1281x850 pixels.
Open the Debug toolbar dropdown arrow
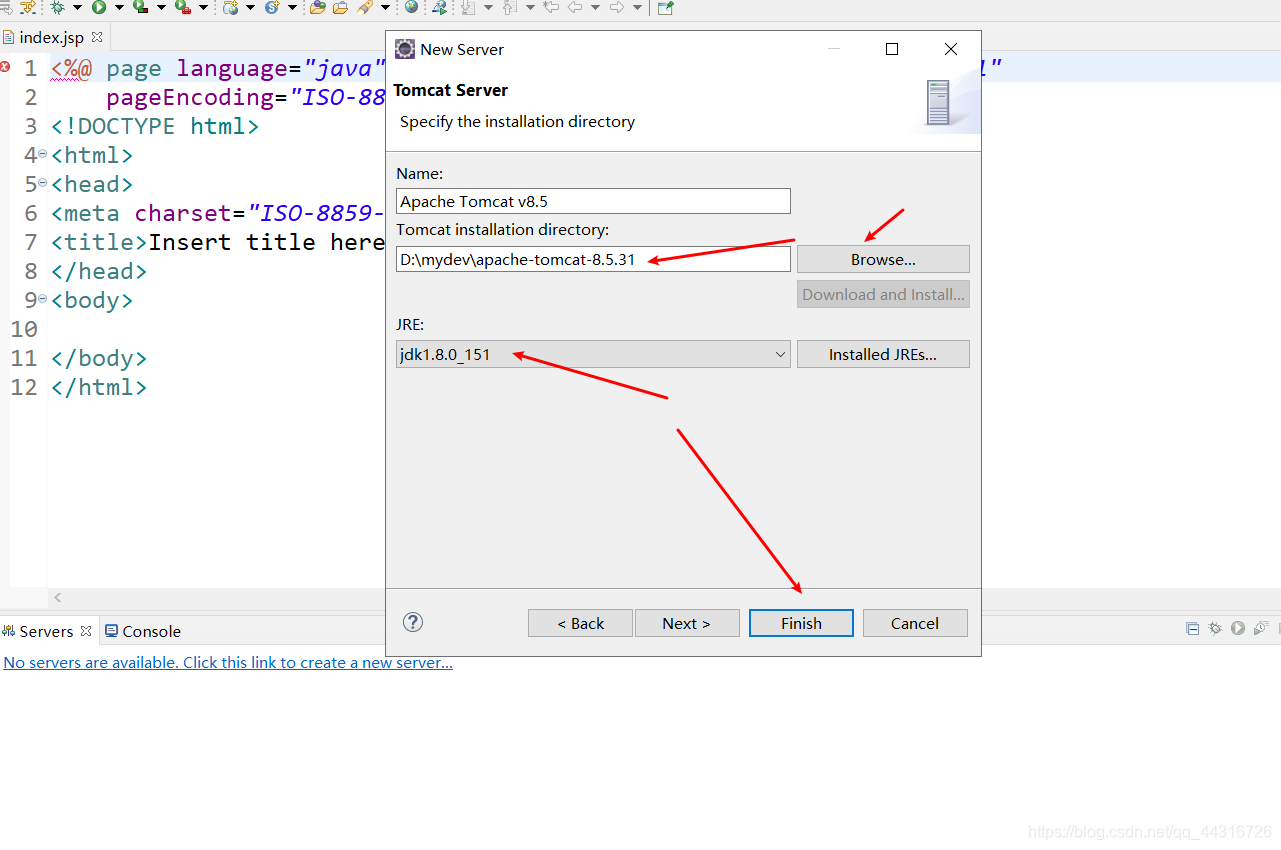coord(77,7)
